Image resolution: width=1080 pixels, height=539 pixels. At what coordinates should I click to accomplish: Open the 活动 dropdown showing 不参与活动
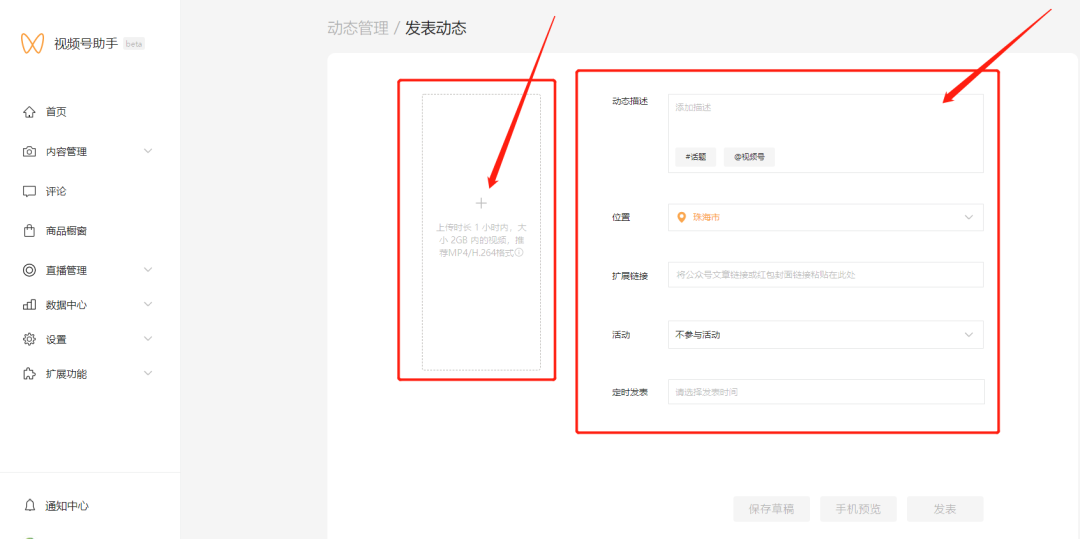point(826,335)
